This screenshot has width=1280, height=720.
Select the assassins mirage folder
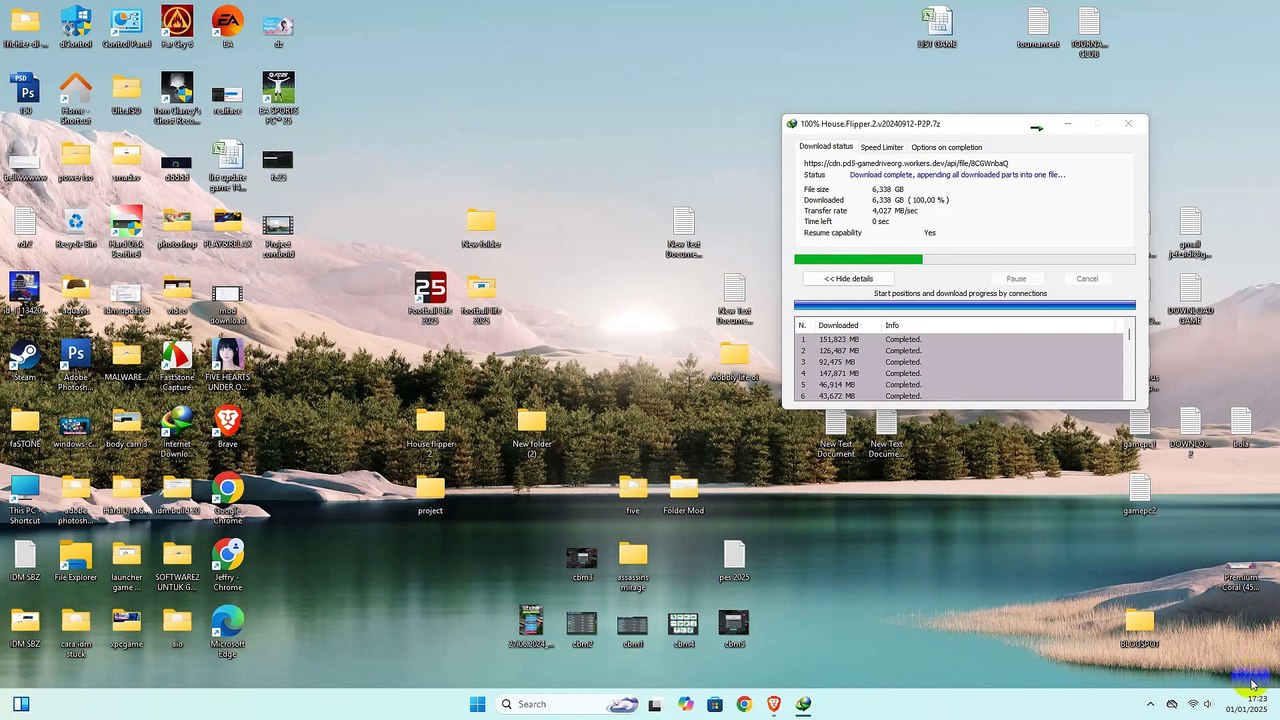(x=633, y=565)
